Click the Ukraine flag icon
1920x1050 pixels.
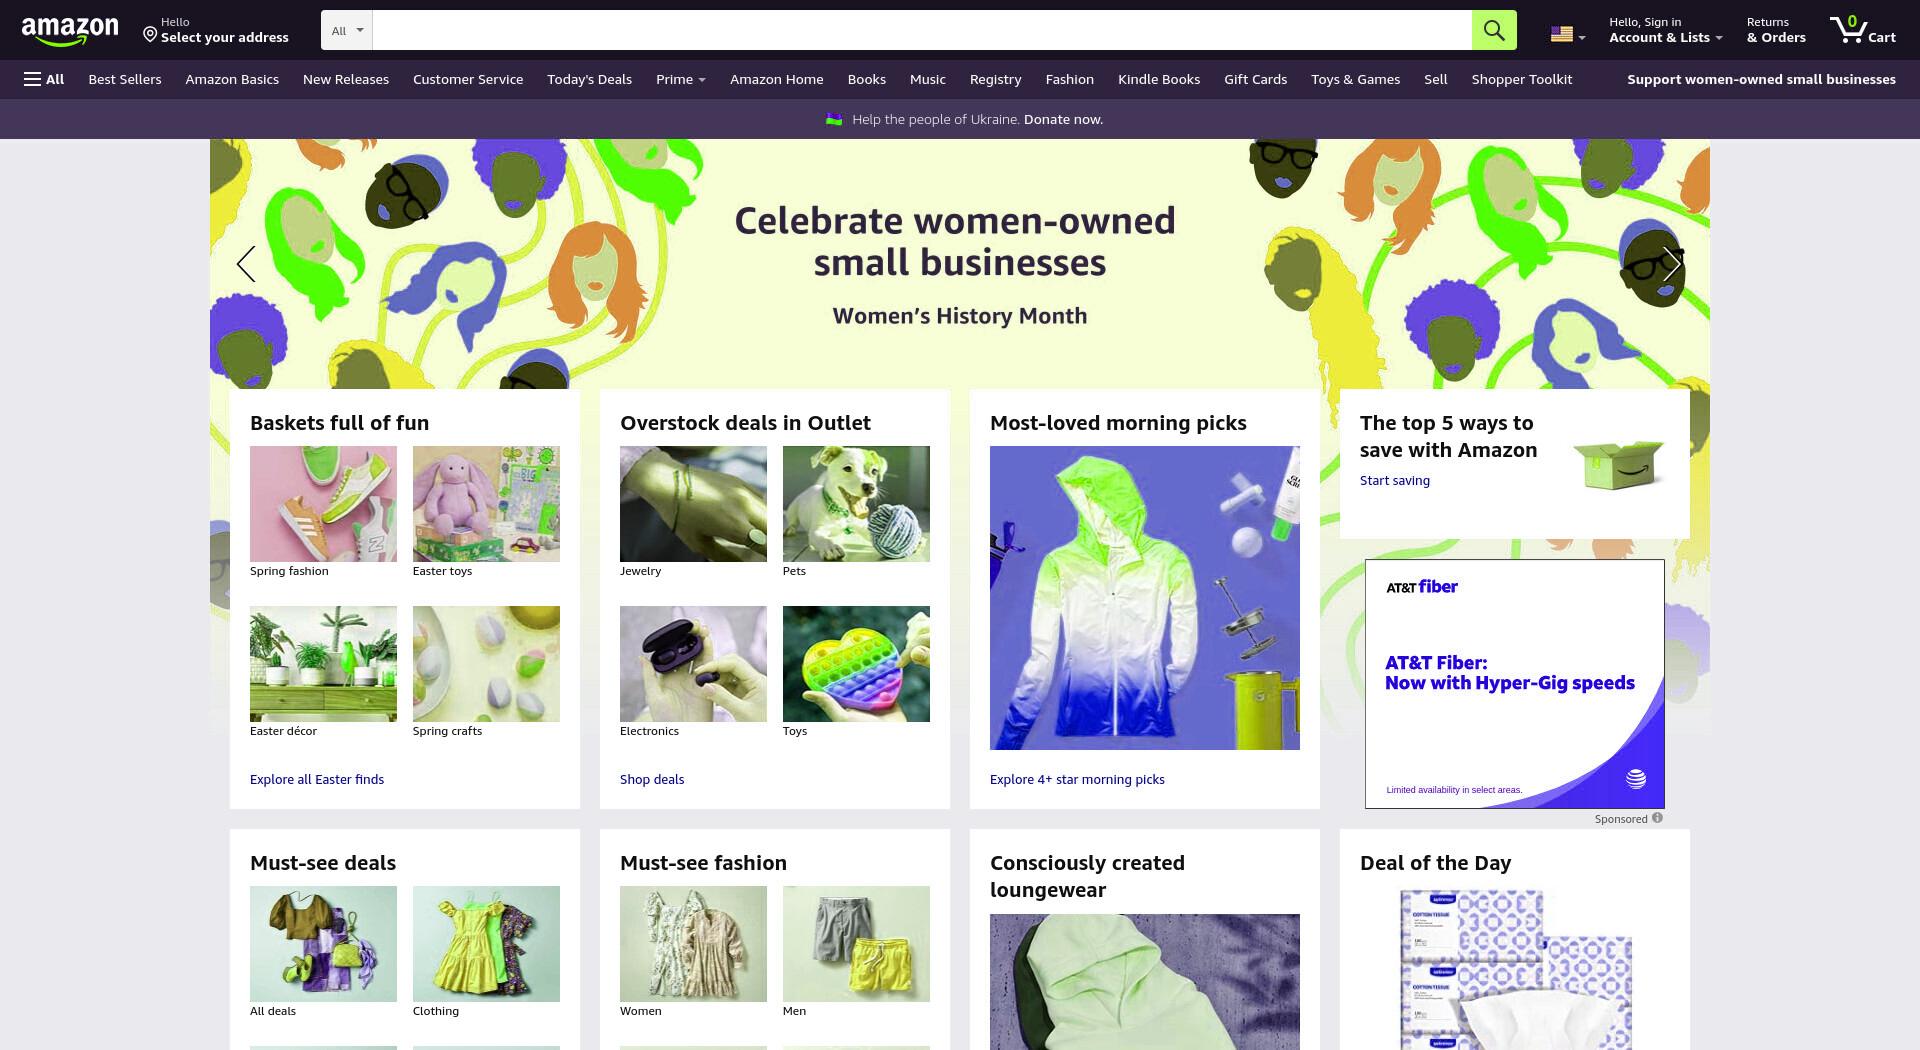tap(834, 119)
